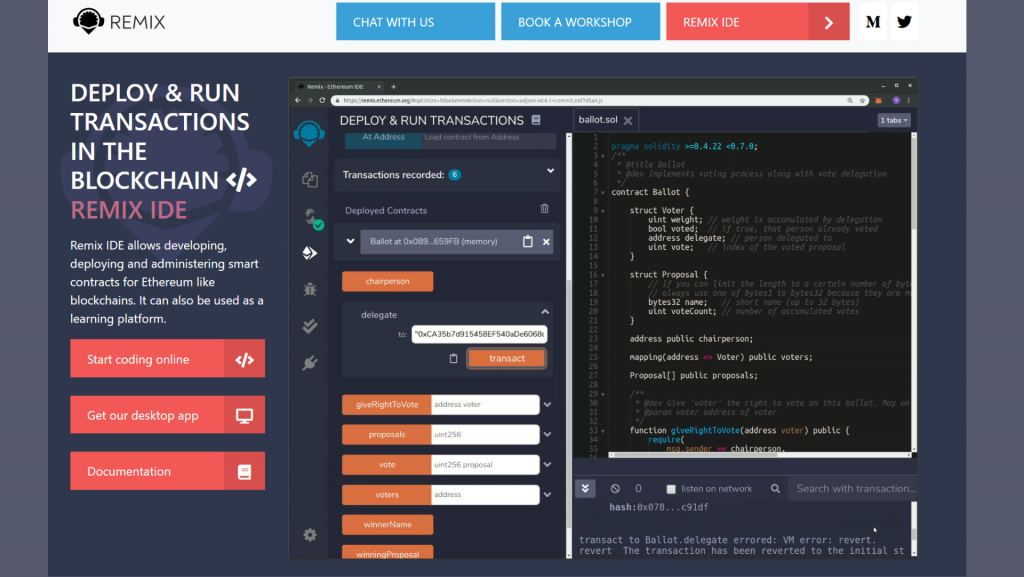This screenshot has width=1024, height=577.
Task: Toggle the terminal with the double-chevron icon
Action: coord(585,488)
